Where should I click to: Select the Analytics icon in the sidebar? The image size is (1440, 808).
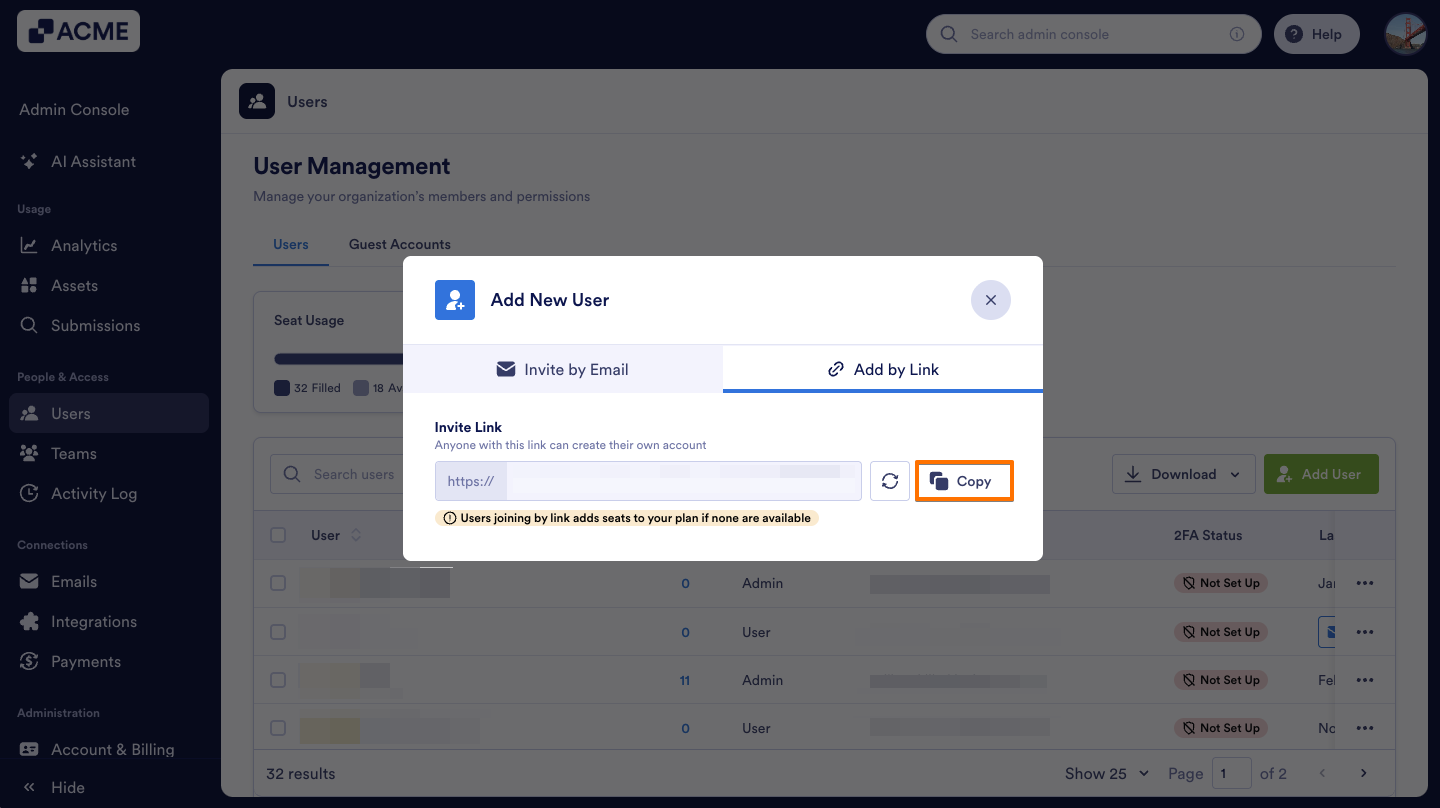point(29,245)
